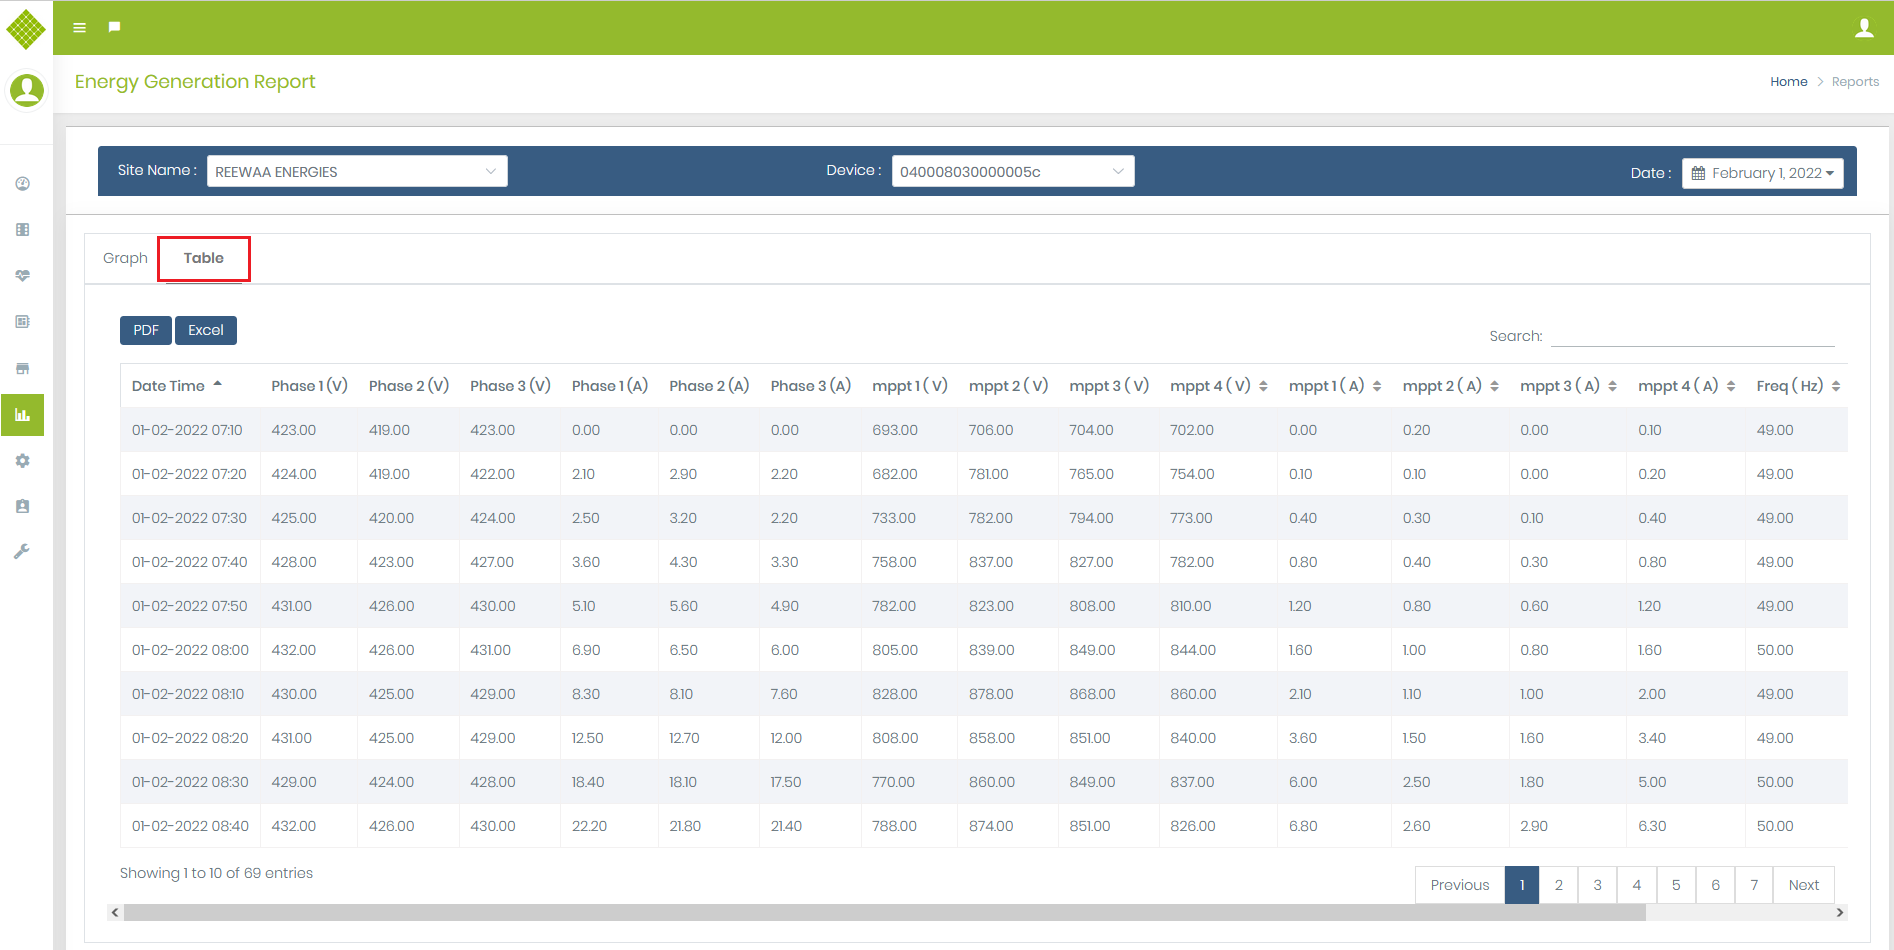Open the gear settings icon in sidebar
Screen dimensions: 1894x950
coord(22,461)
